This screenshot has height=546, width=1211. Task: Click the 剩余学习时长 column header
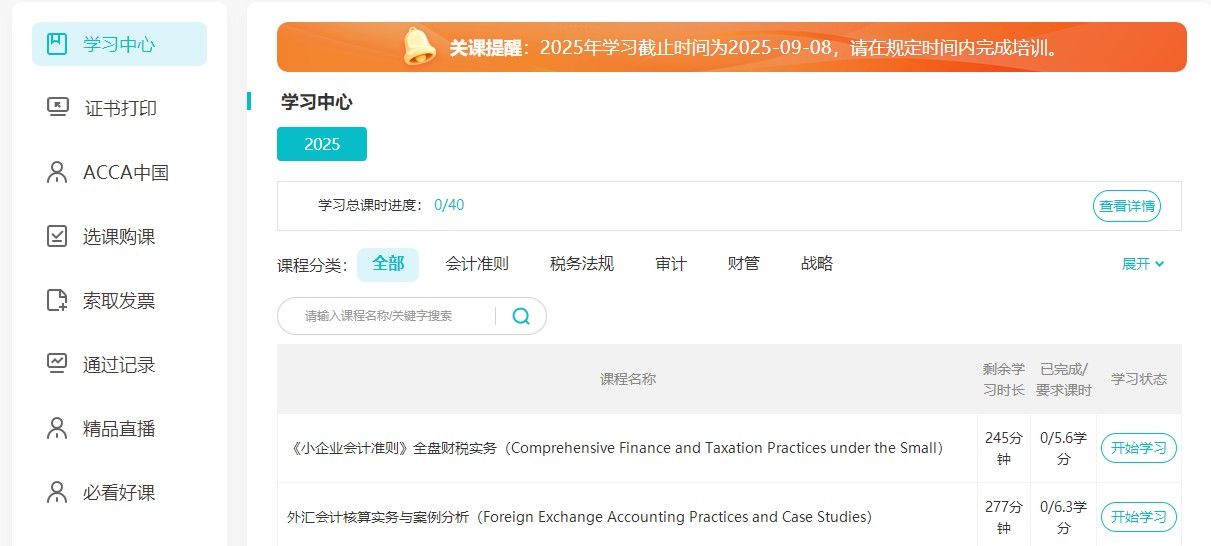point(1004,379)
